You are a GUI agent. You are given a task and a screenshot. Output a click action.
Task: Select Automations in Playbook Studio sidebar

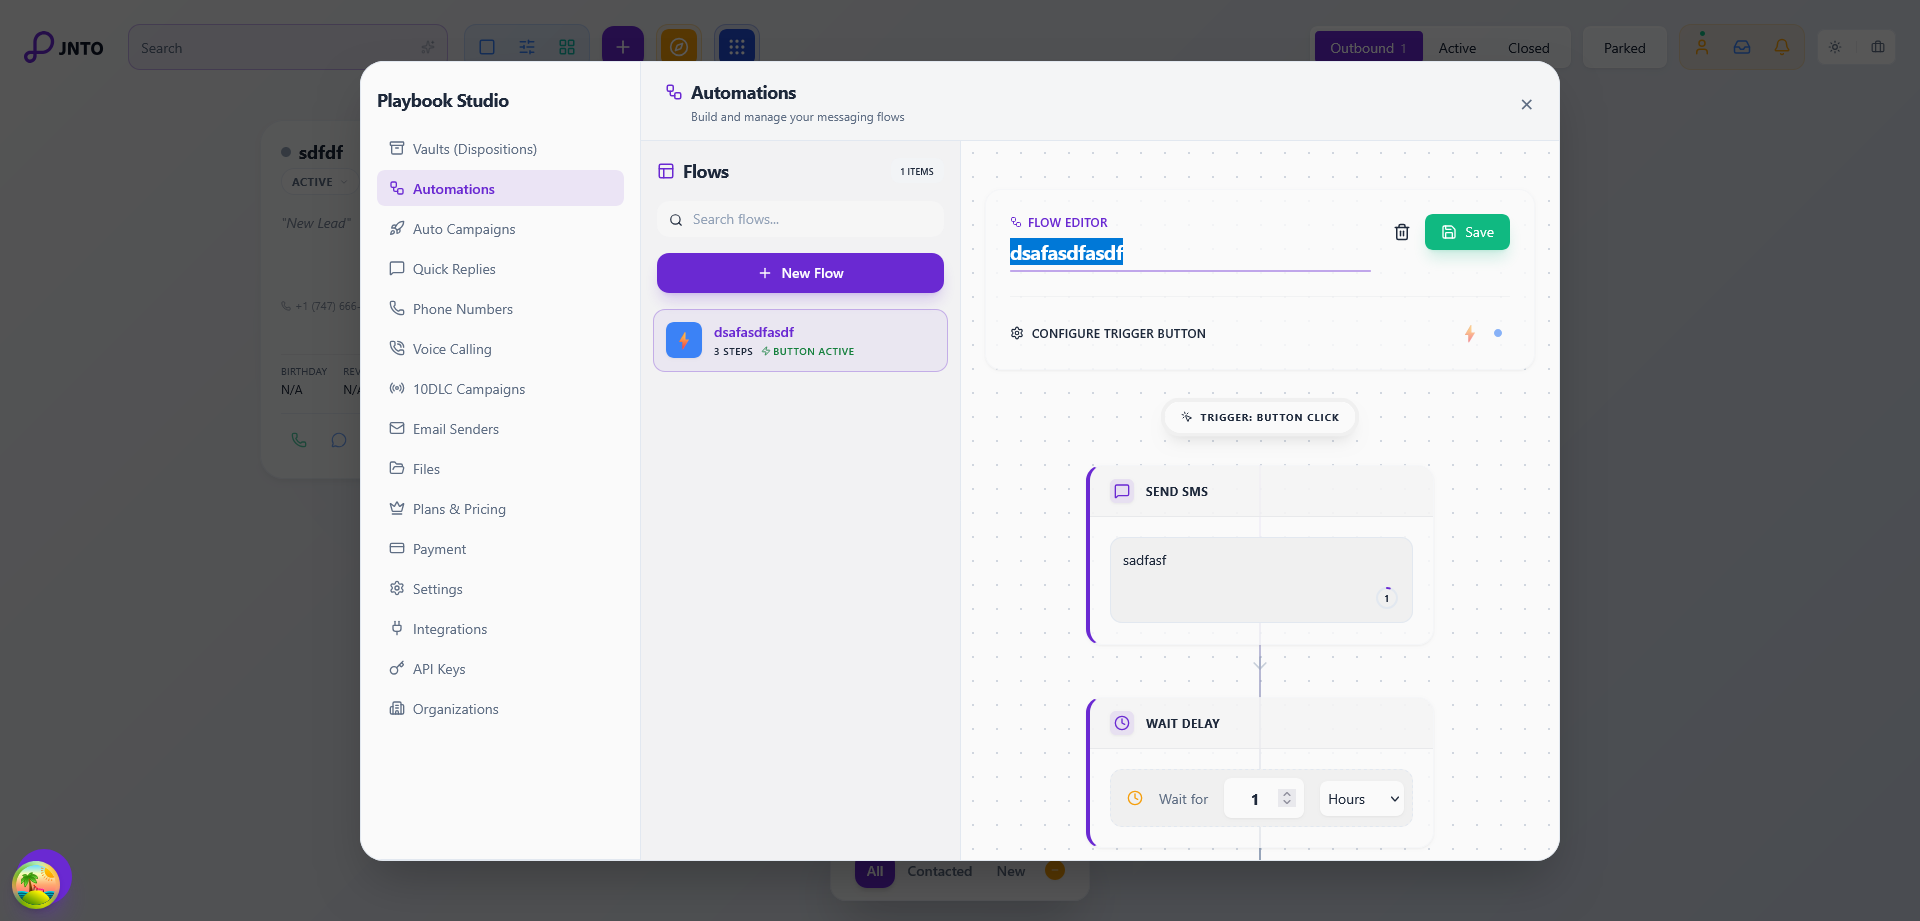click(x=500, y=189)
